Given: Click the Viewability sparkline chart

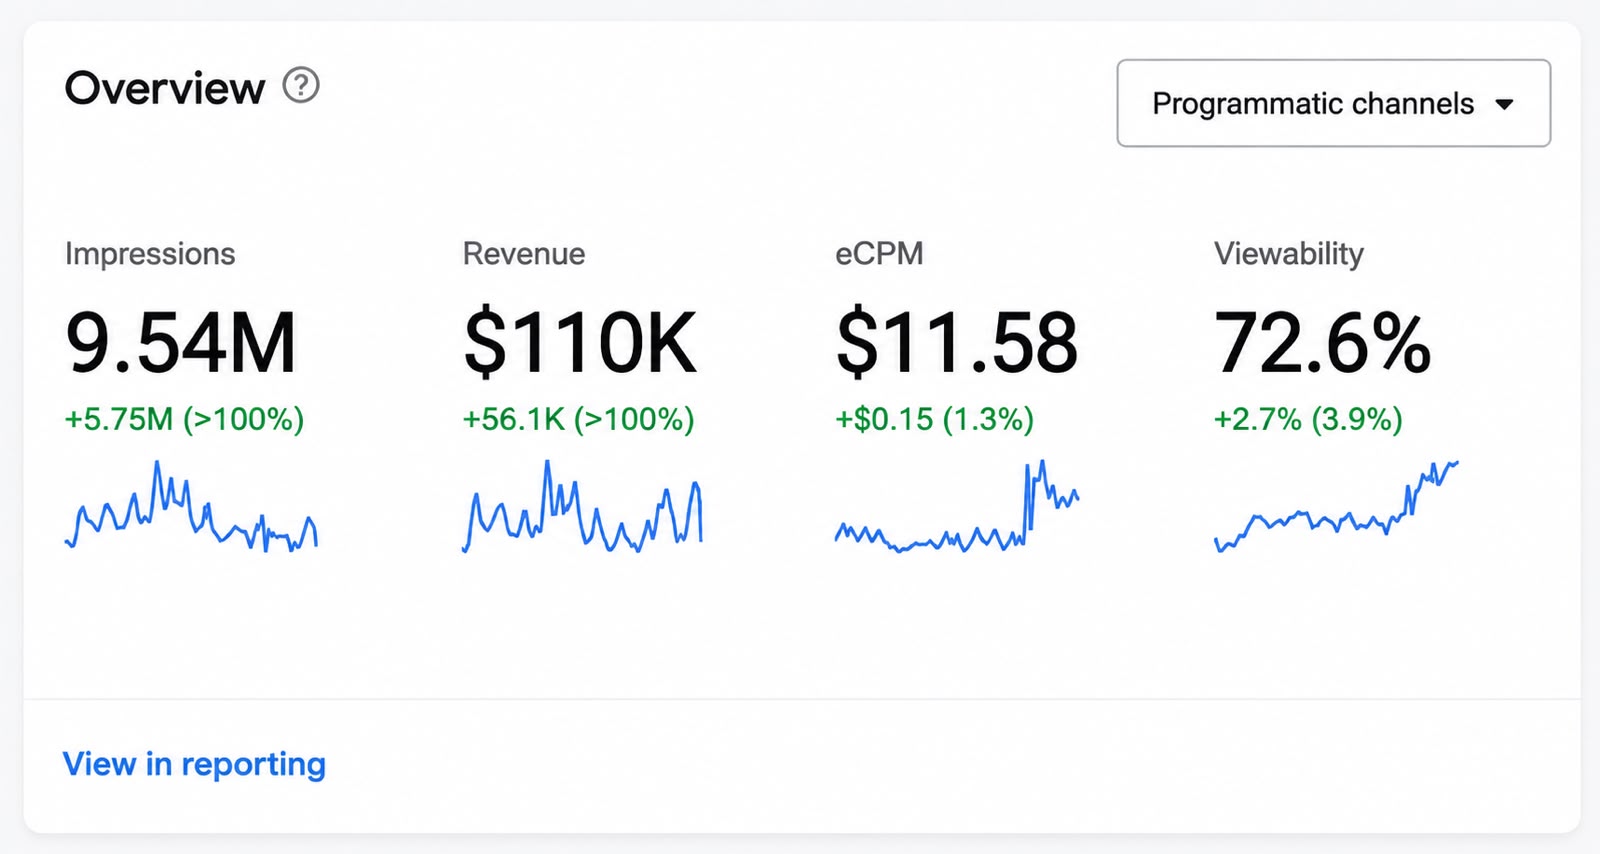Looking at the screenshot, I should pyautogui.click(x=1337, y=506).
